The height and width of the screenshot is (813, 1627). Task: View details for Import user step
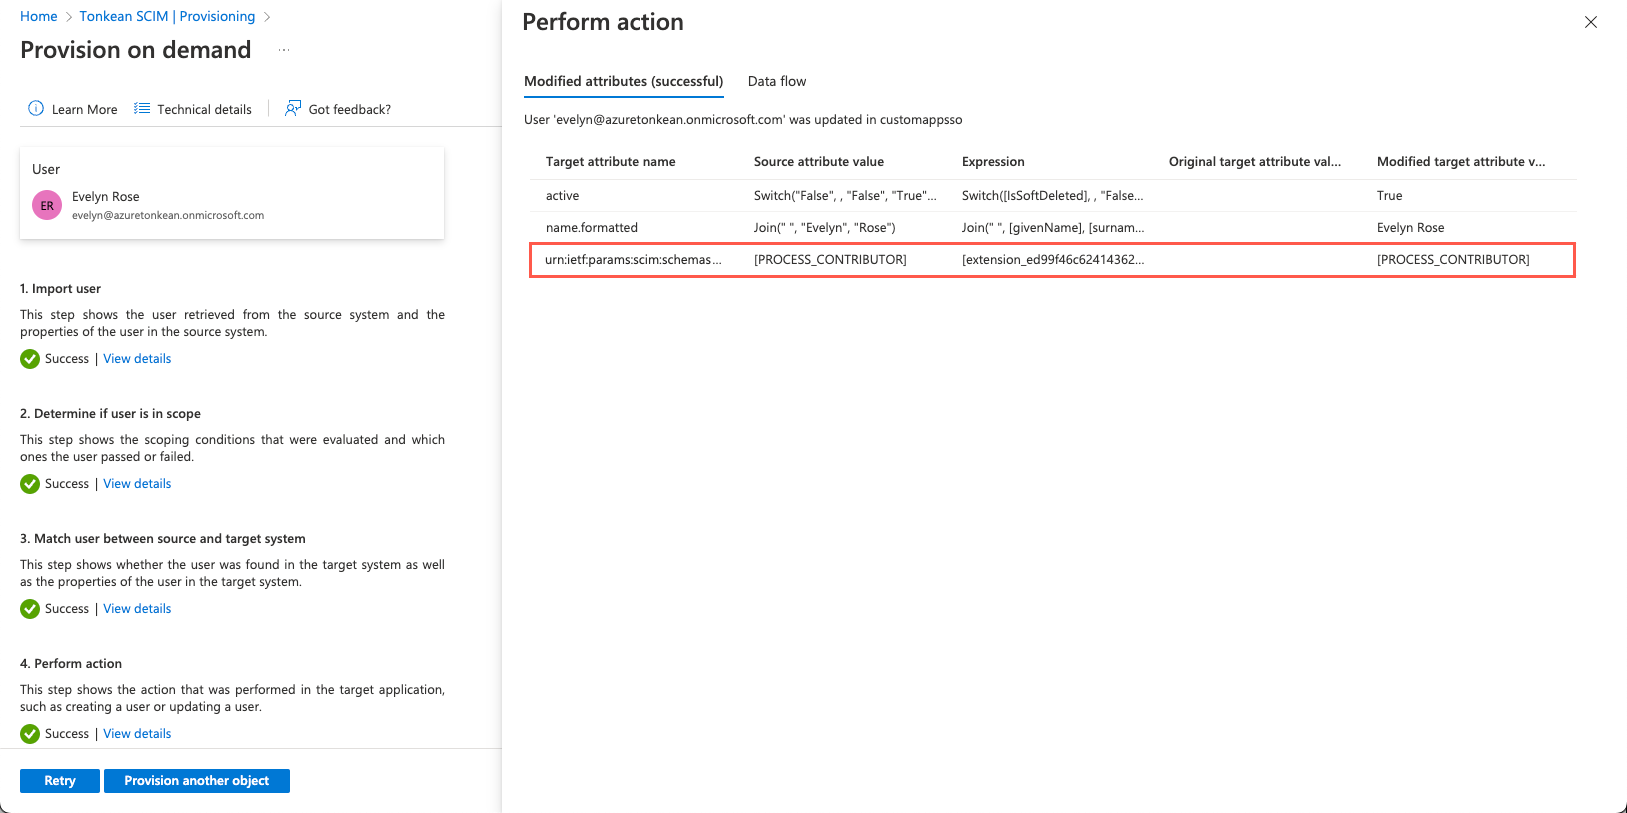pyautogui.click(x=137, y=359)
